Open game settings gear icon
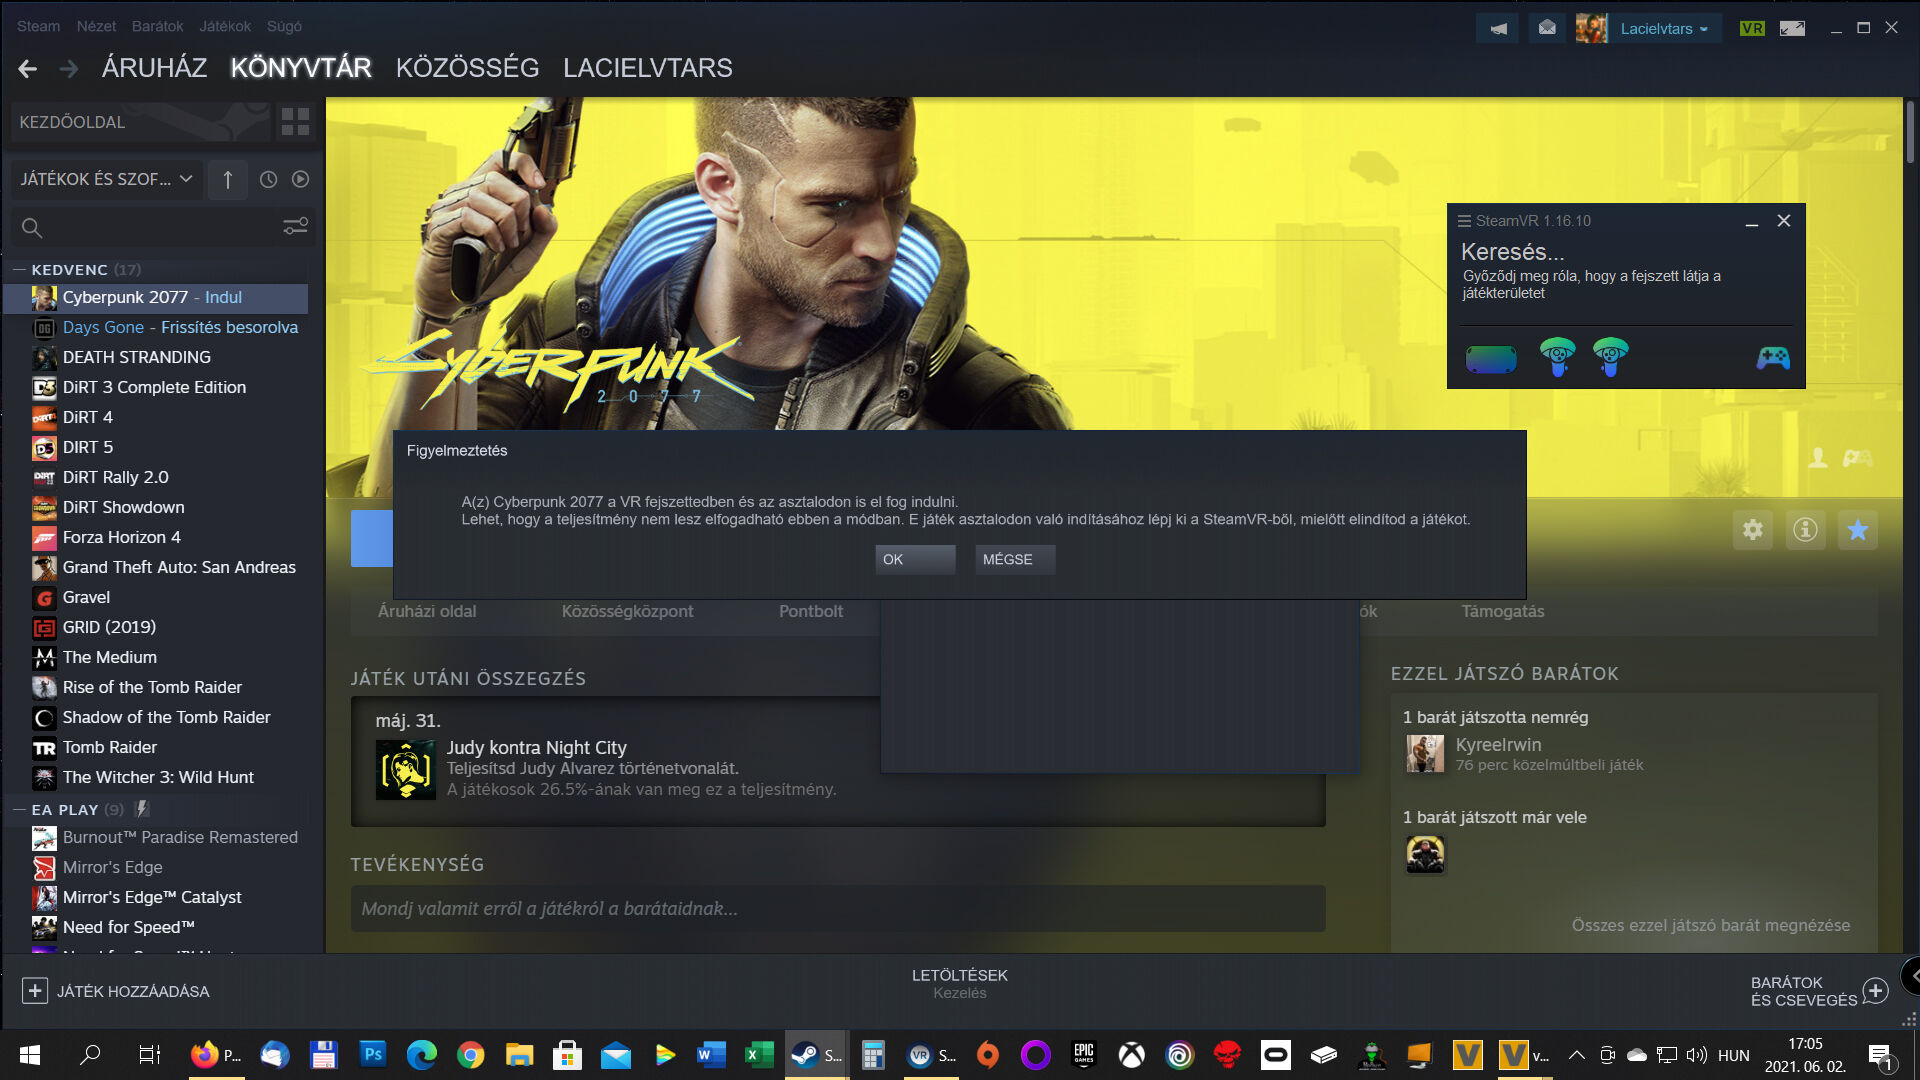Image resolution: width=1920 pixels, height=1080 pixels. [x=1753, y=530]
